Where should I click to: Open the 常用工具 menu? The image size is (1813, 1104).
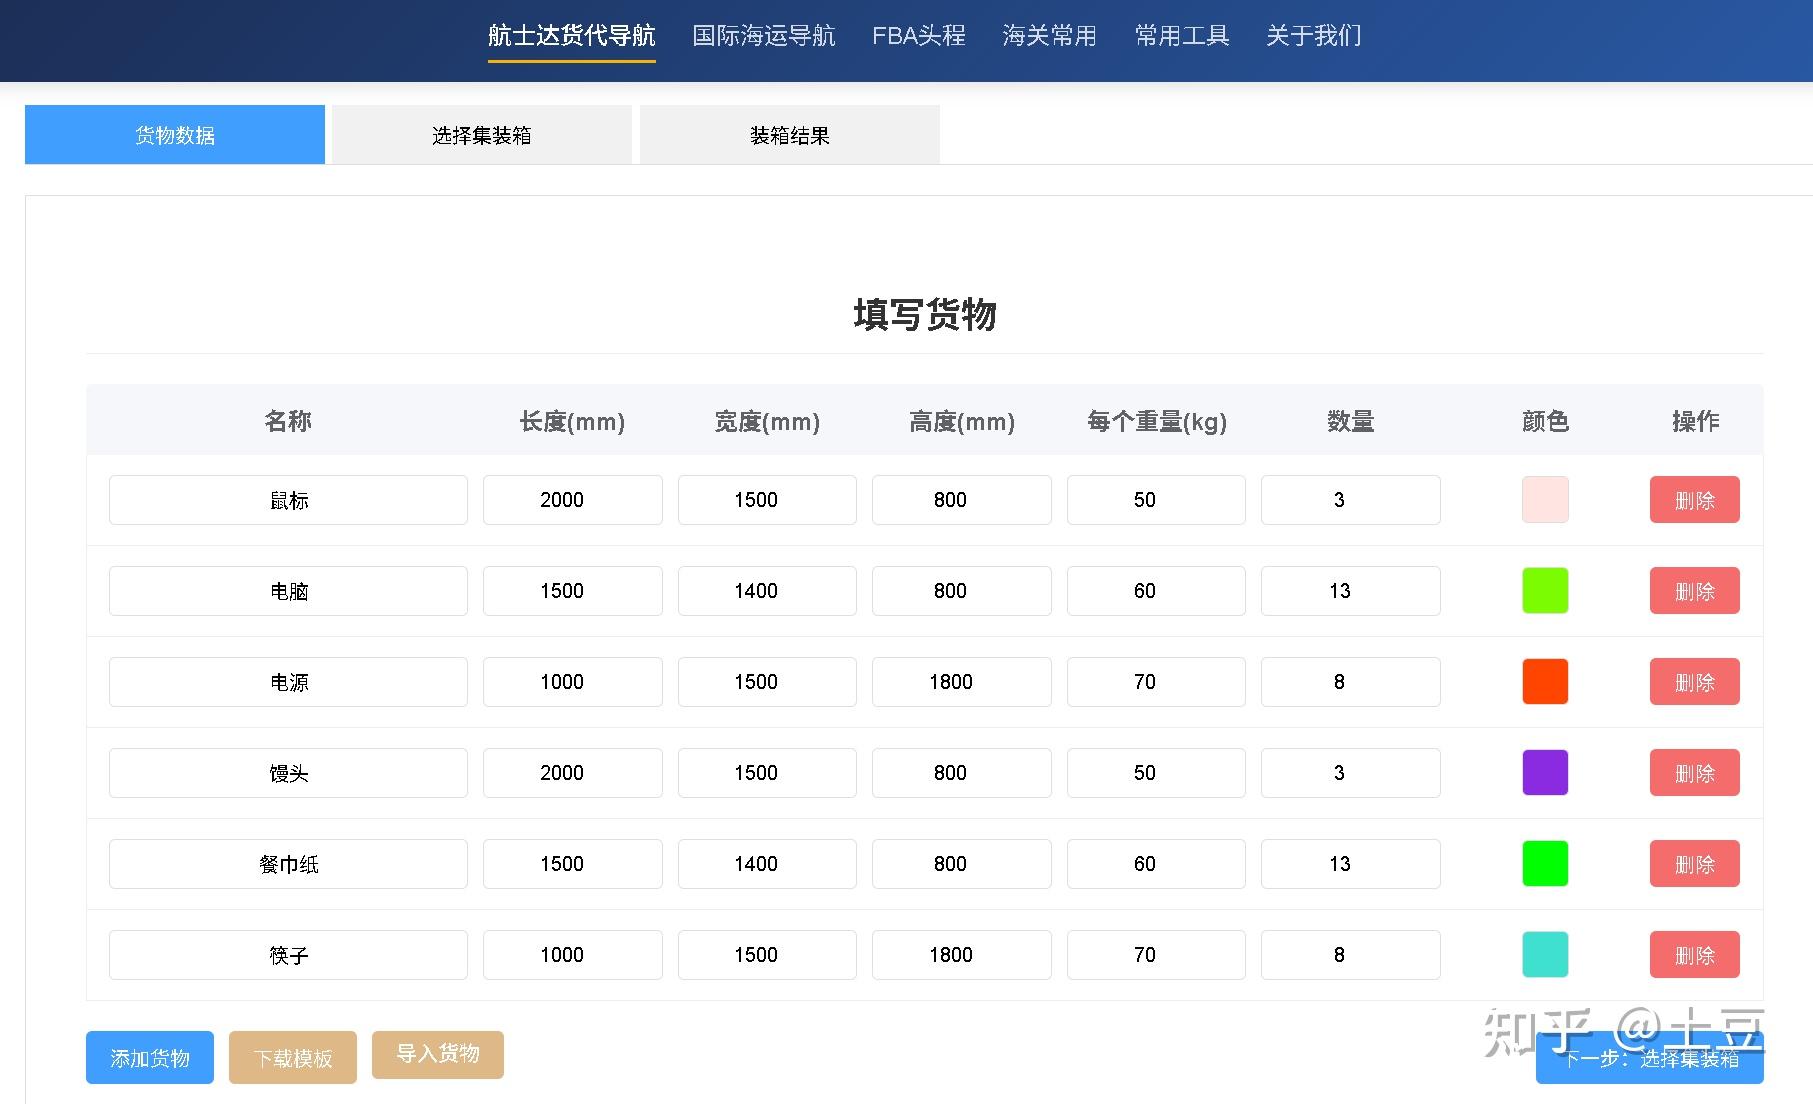coord(1181,36)
